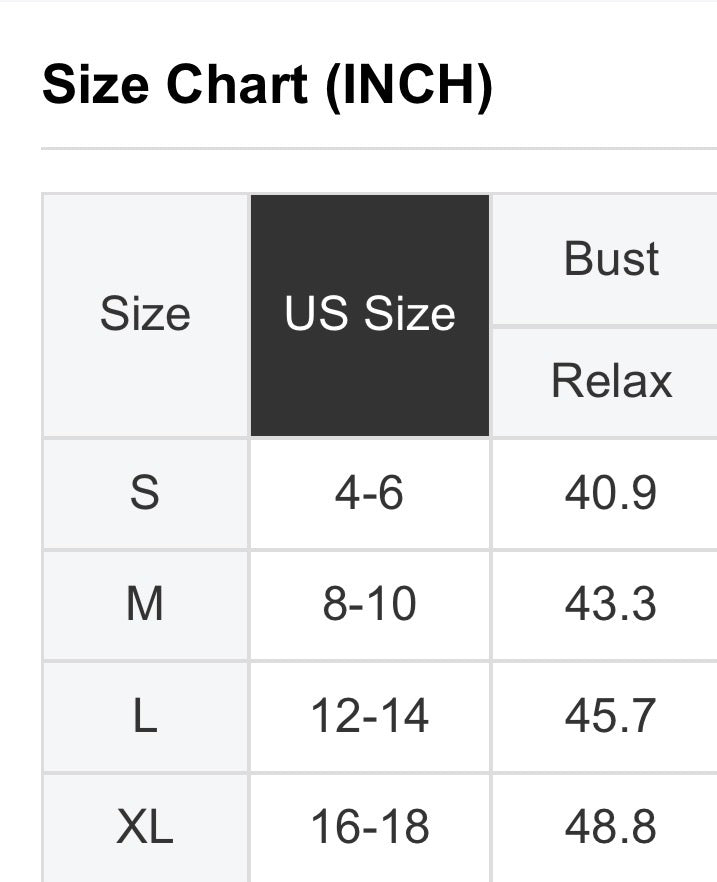Viewport: 717px width, 882px height.
Task: Click the "Size Chart" heading text
Action: pyautogui.click(x=176, y=85)
